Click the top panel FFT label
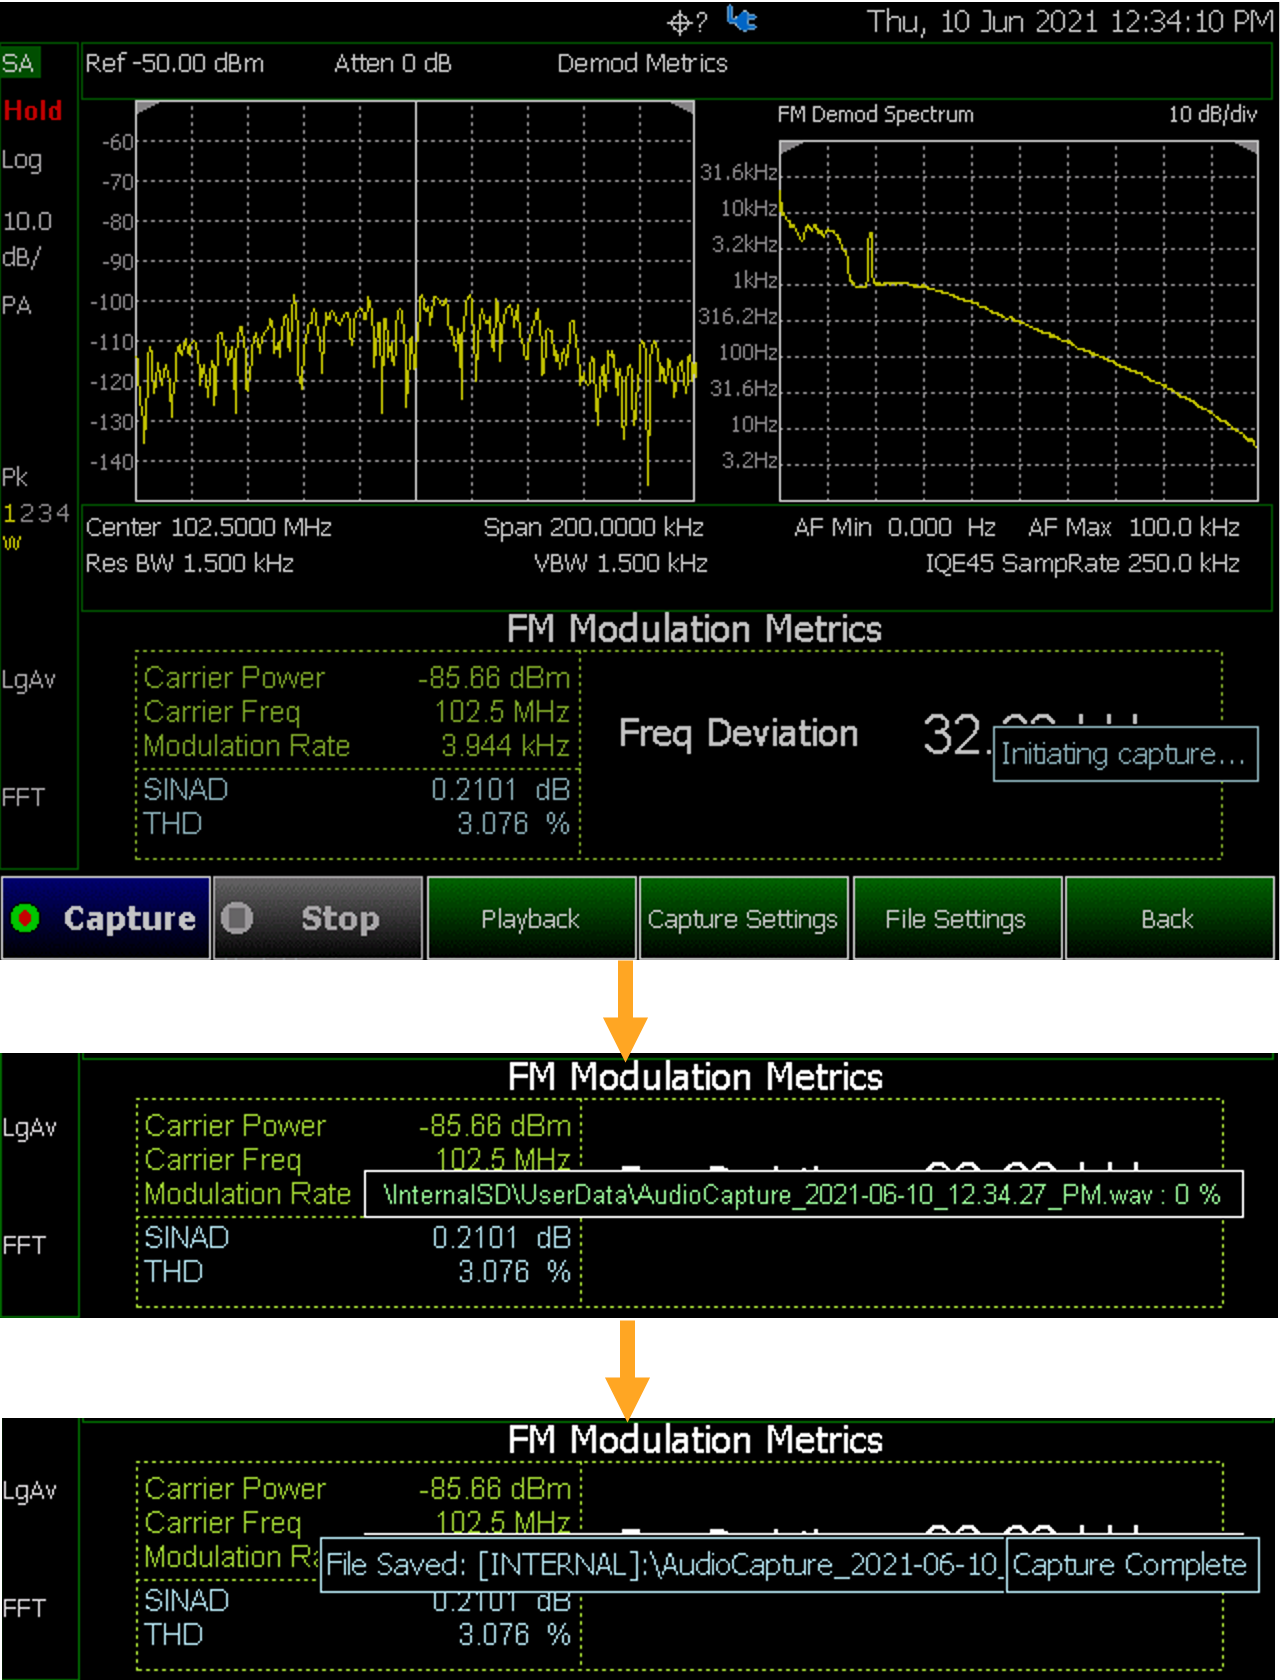The height and width of the screenshot is (1680, 1280). [23, 797]
